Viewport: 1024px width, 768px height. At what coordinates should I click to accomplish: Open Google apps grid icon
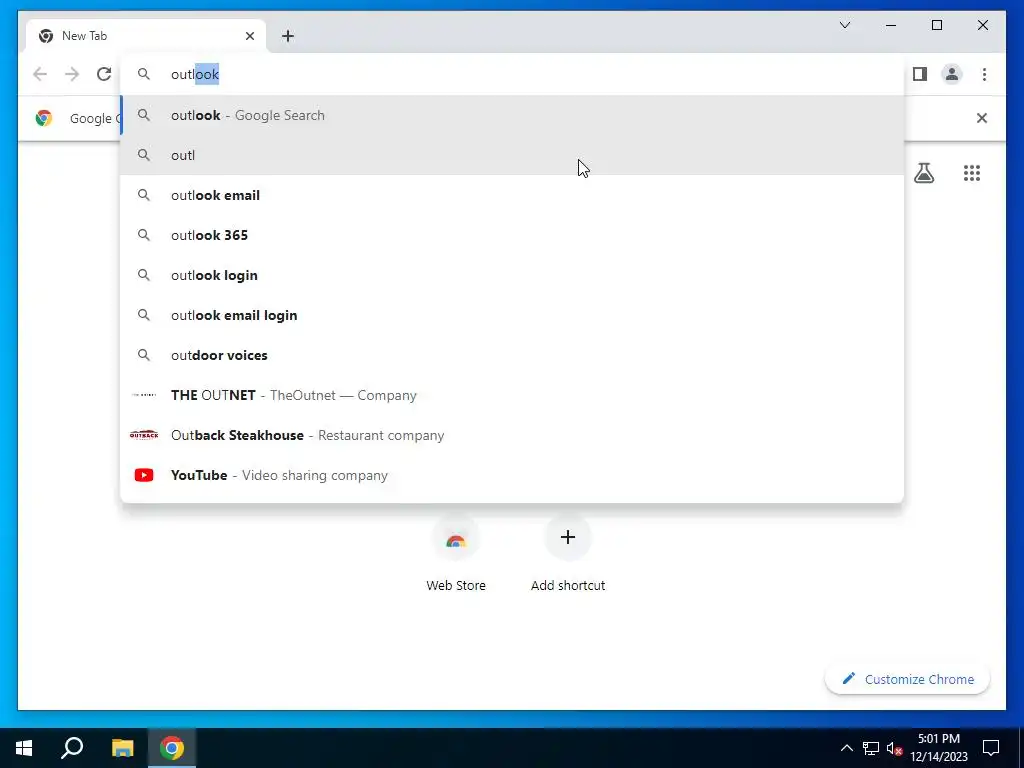click(x=972, y=173)
